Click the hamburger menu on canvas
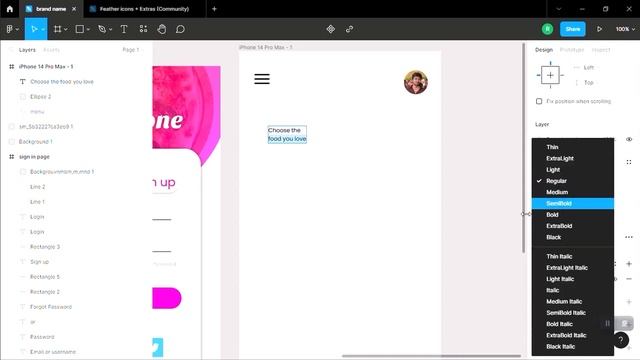Screen dimensions: 640x360 click(x=262, y=79)
